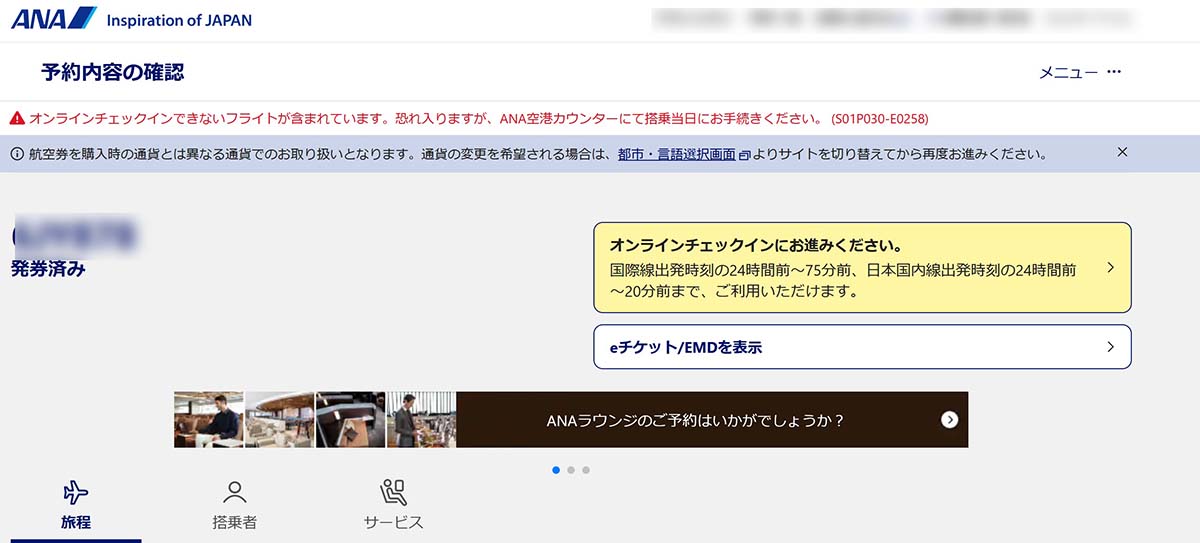Select second carousel dot indicator

[x=571, y=469]
